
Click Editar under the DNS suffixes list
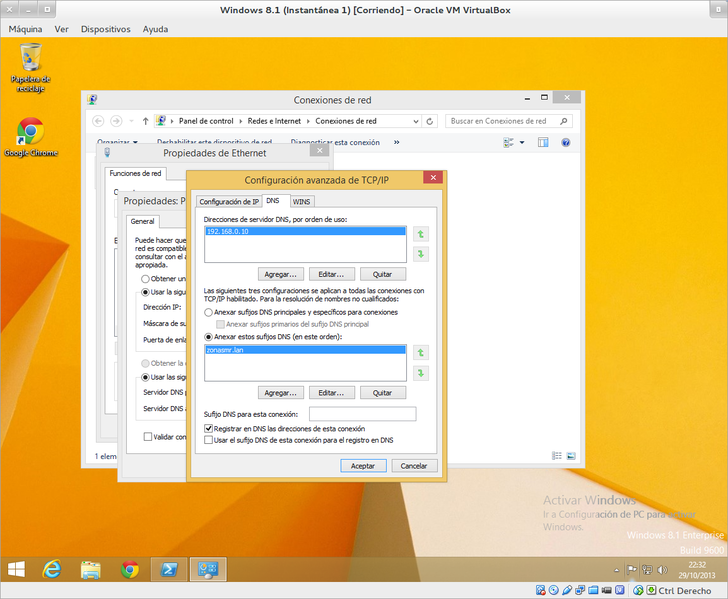pyautogui.click(x=332, y=392)
